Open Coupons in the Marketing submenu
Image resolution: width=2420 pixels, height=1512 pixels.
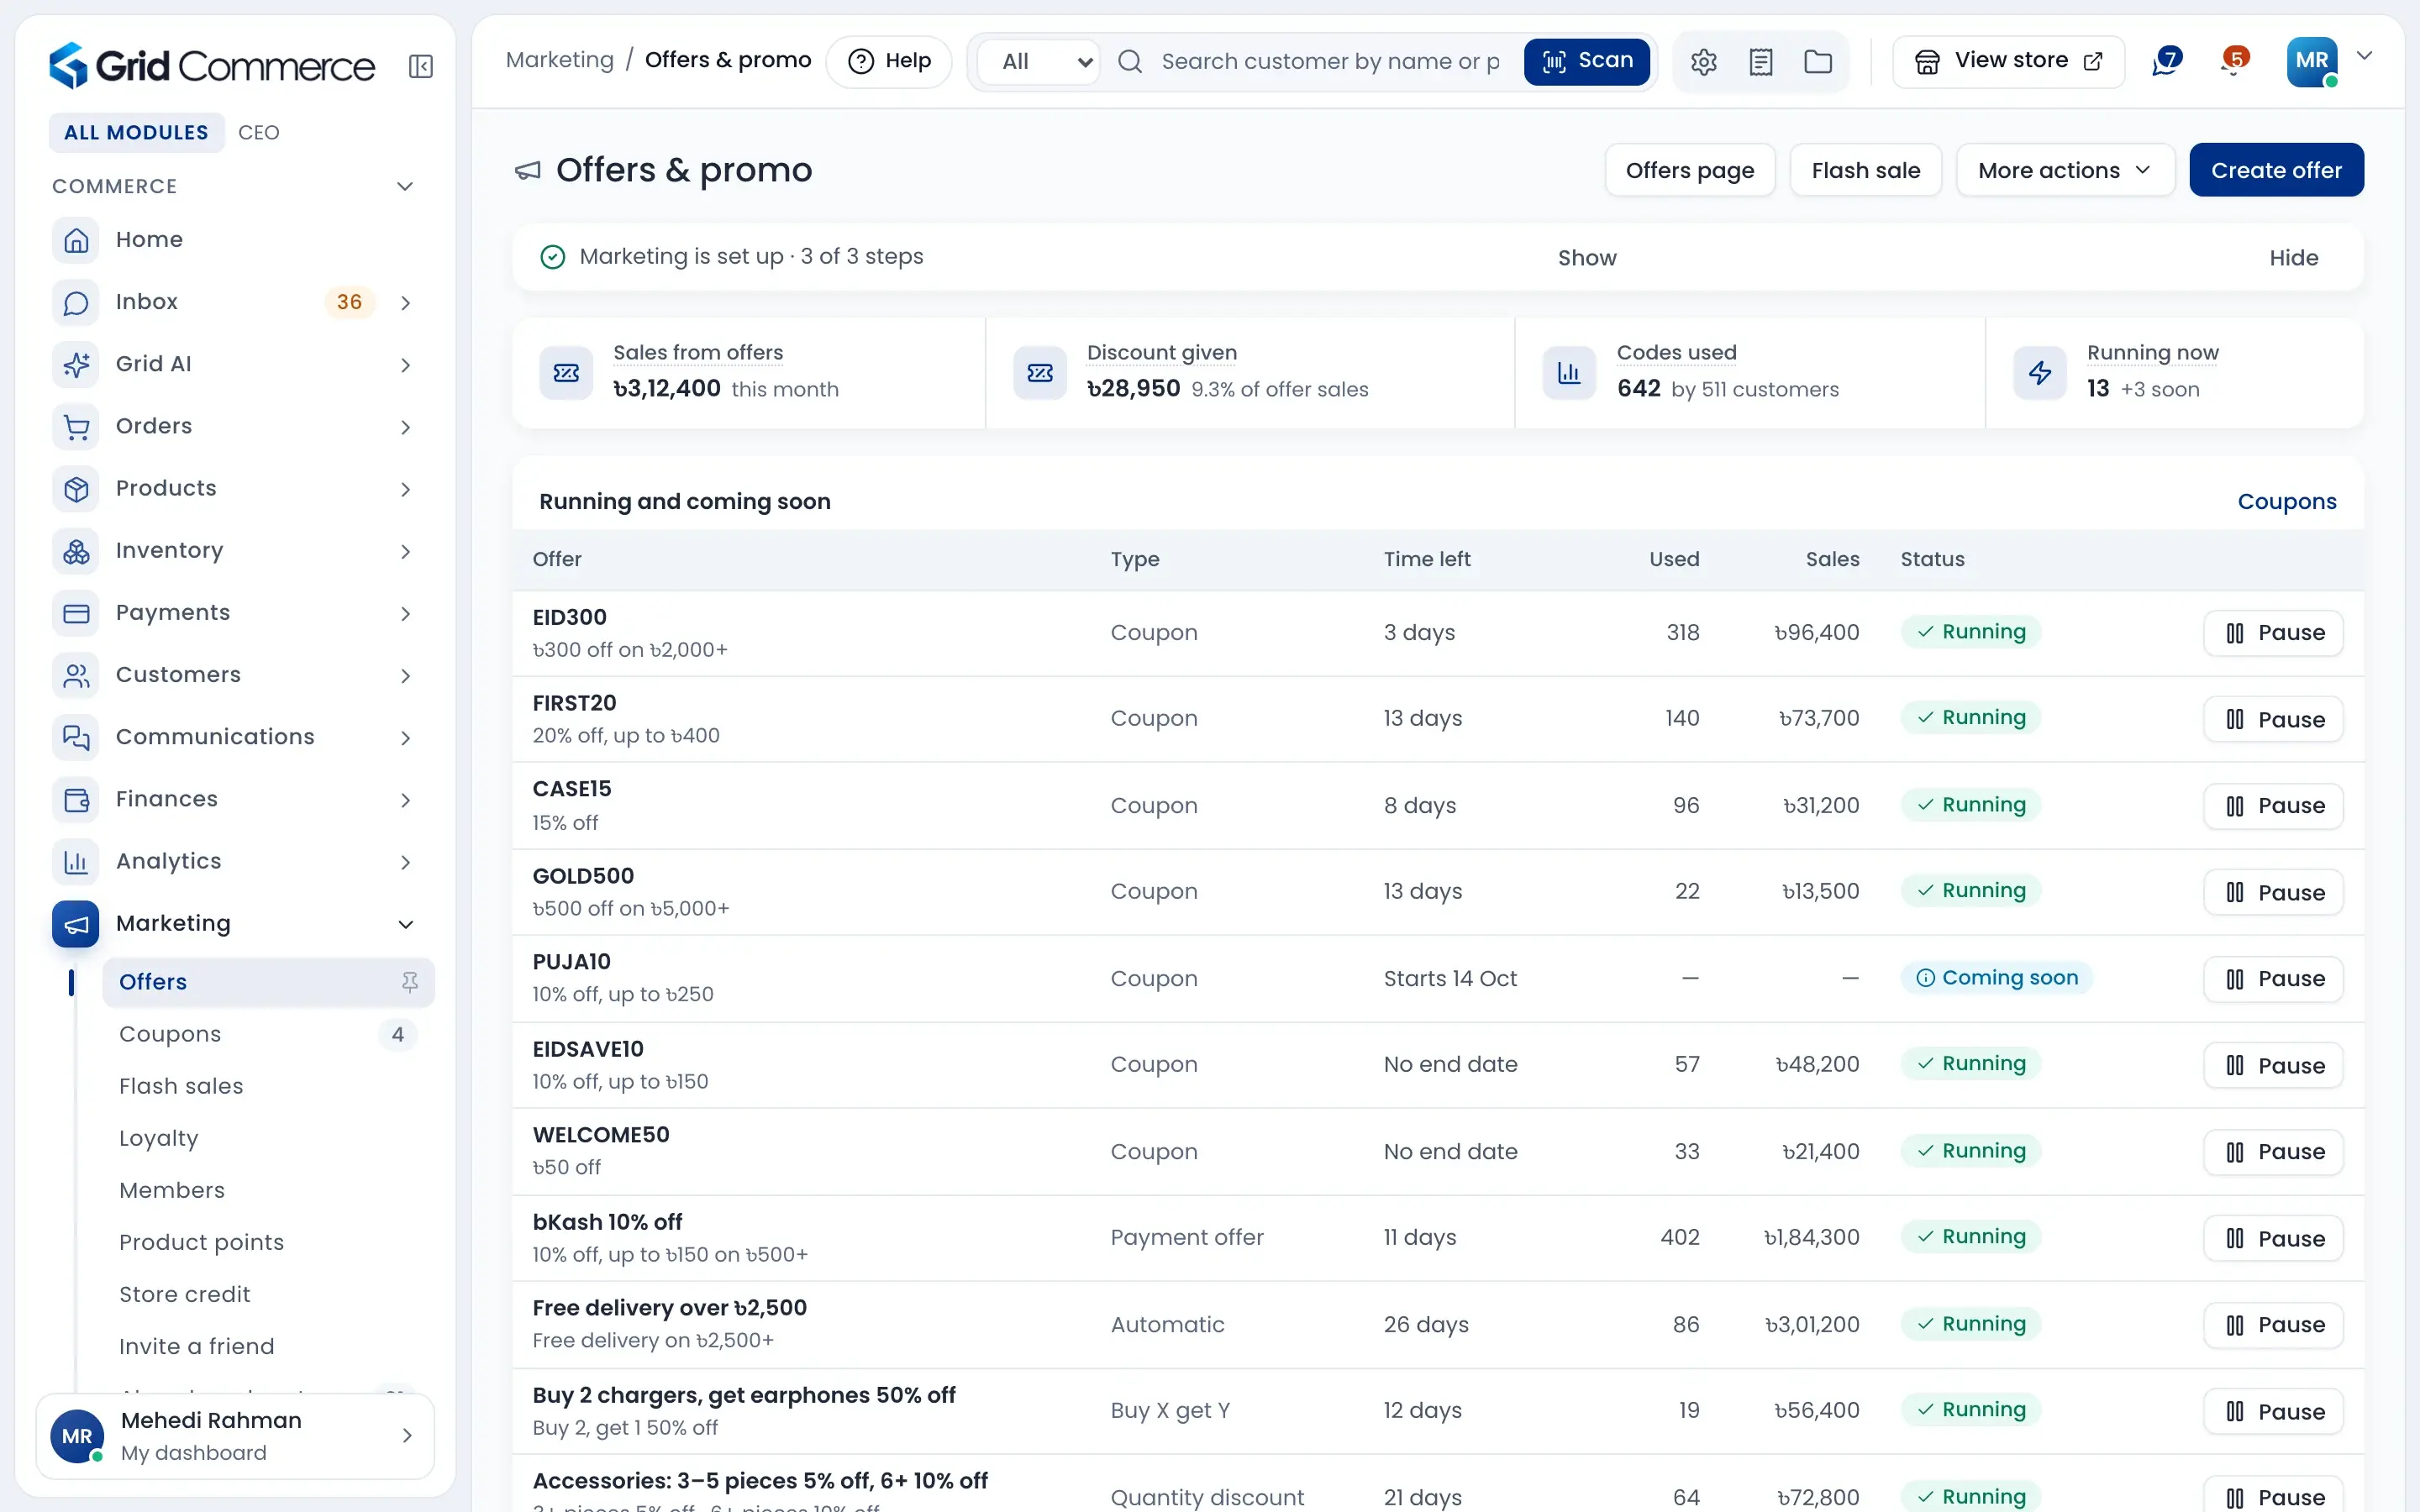click(x=267, y=1034)
